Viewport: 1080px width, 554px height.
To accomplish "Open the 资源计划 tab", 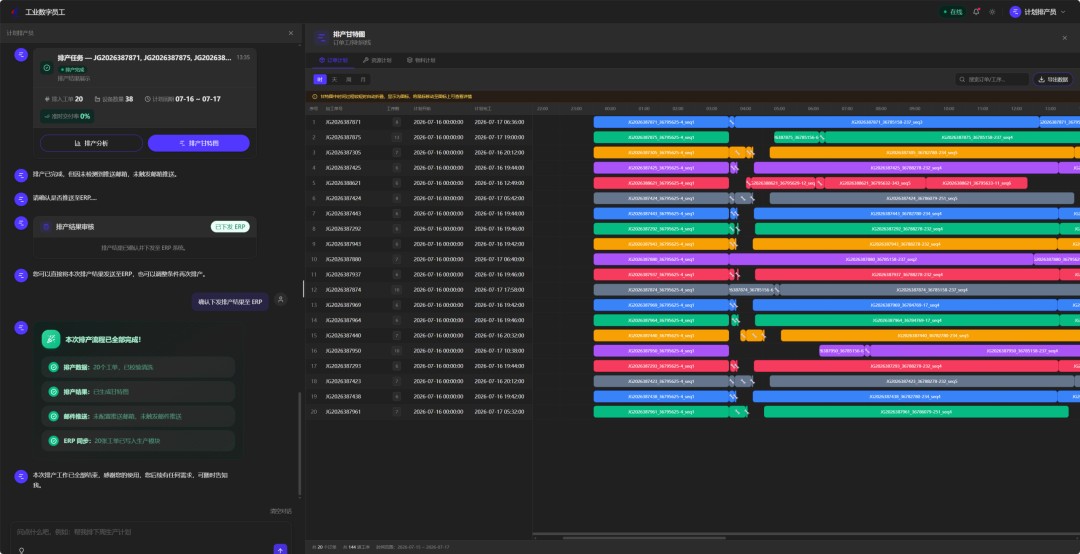I will pyautogui.click(x=377, y=60).
